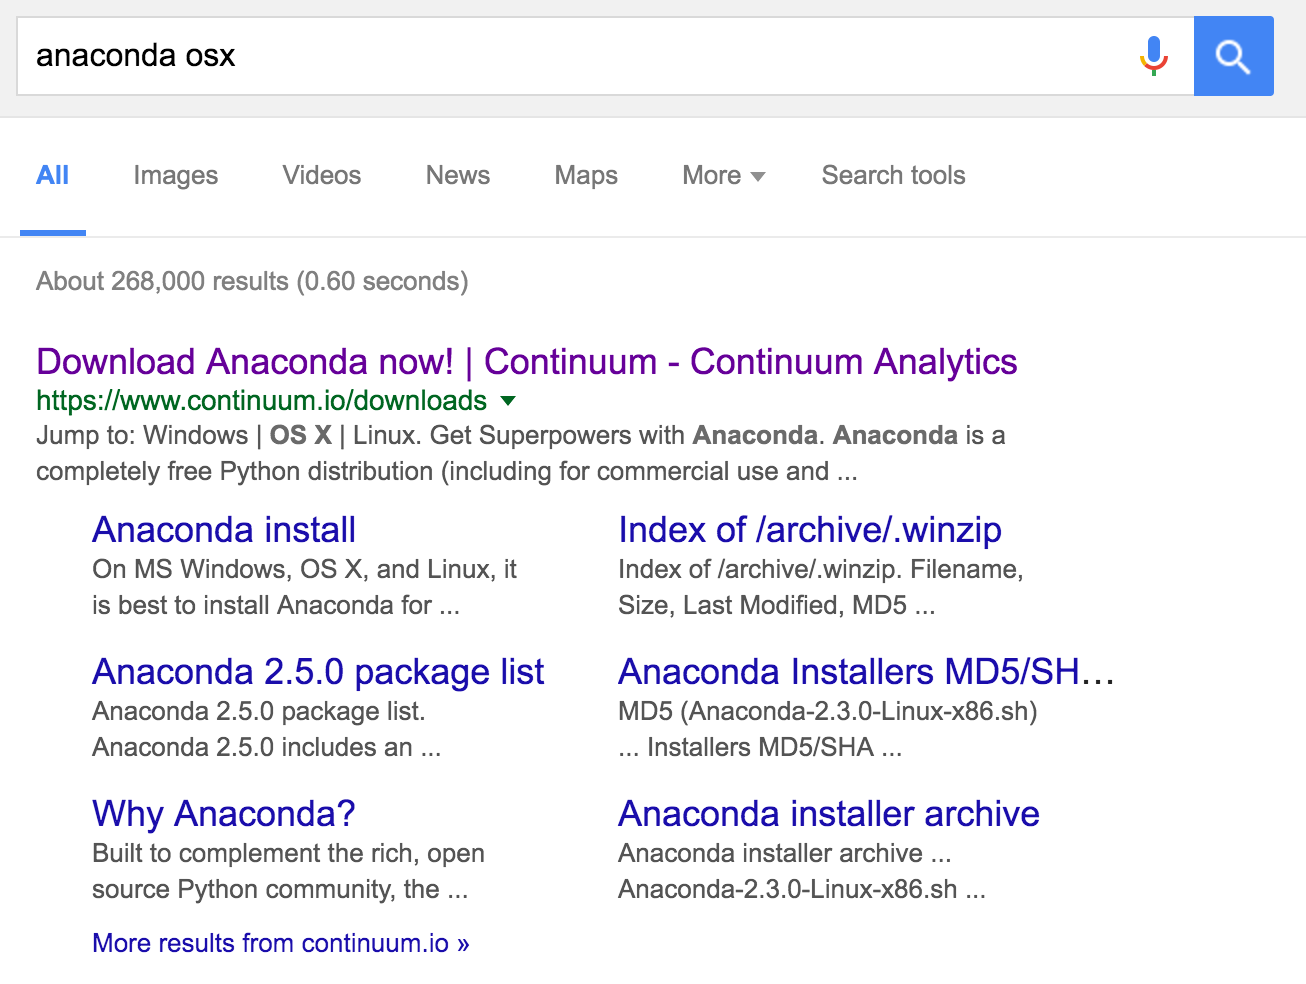Click 'More results from continuum.io »'

coord(281,943)
